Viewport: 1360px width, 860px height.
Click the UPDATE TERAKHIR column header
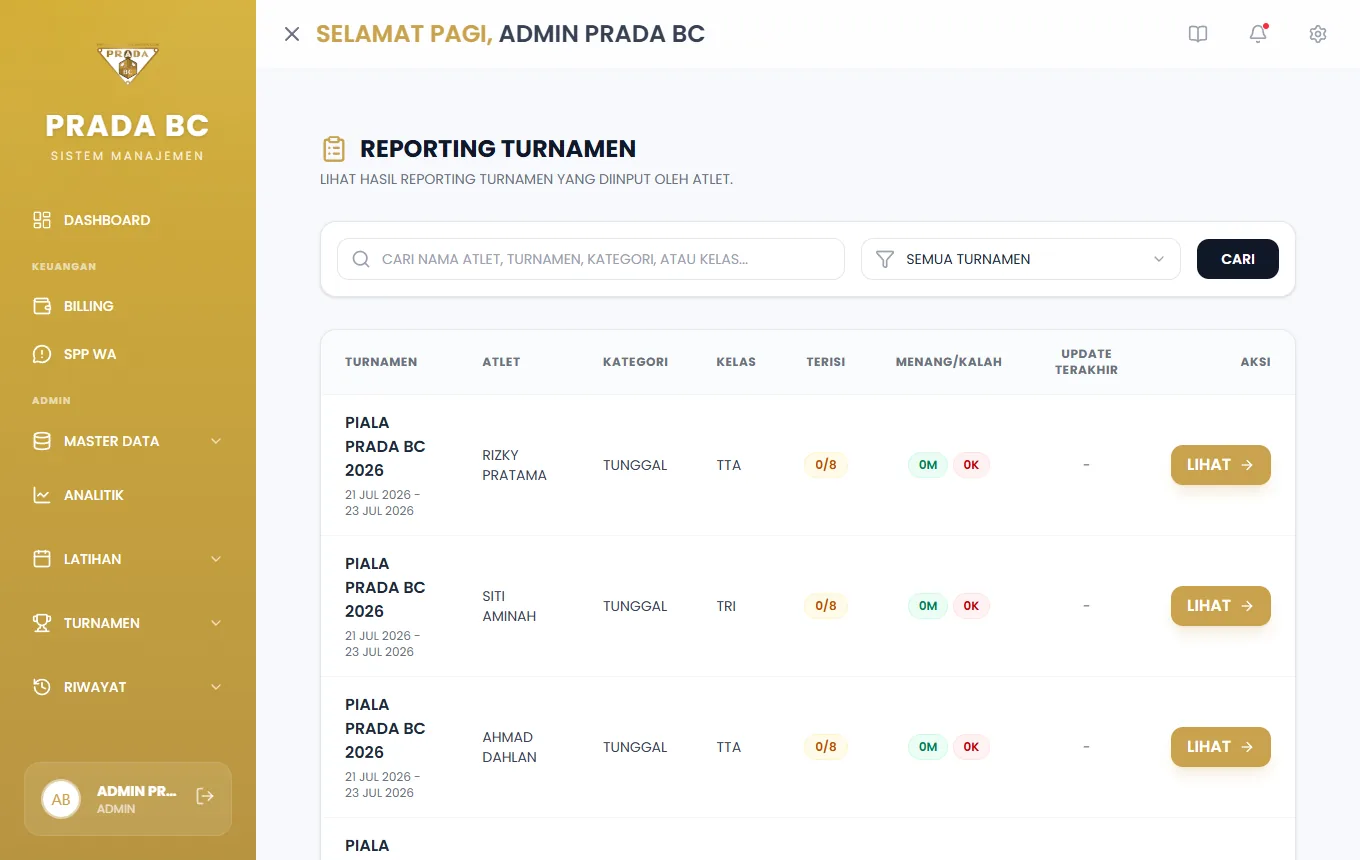1086,362
